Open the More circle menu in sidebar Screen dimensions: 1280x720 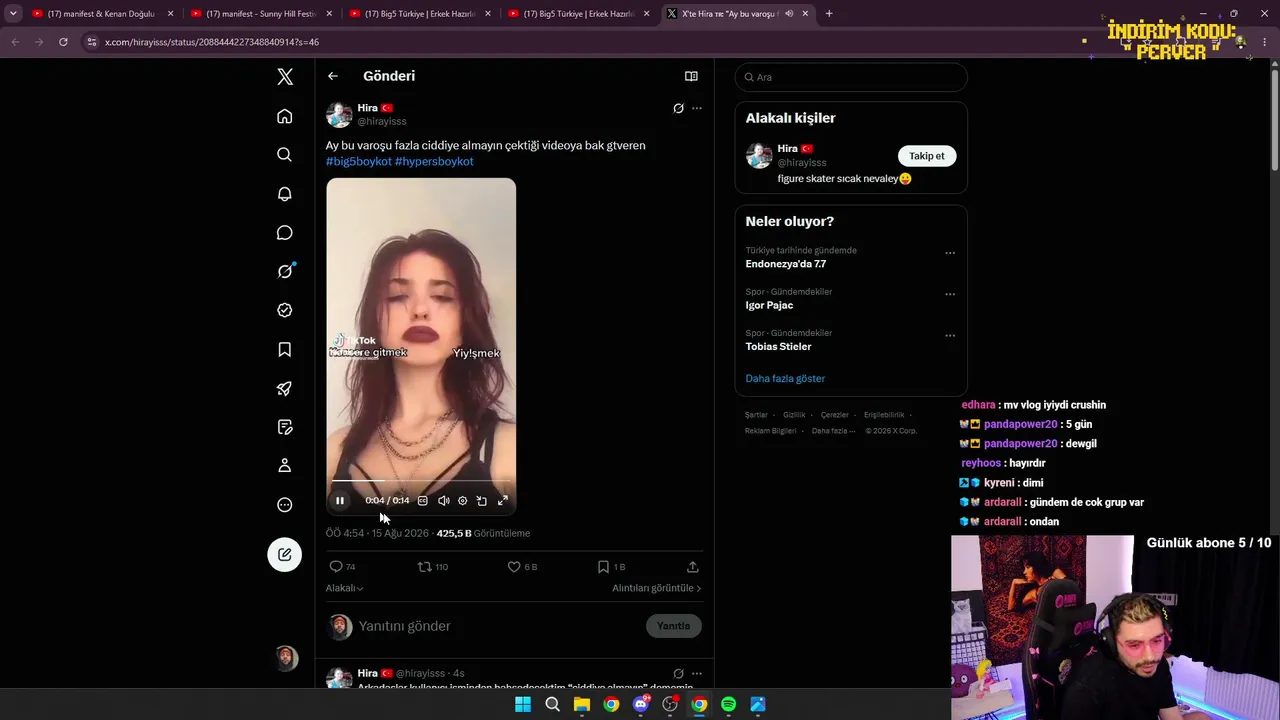[285, 505]
